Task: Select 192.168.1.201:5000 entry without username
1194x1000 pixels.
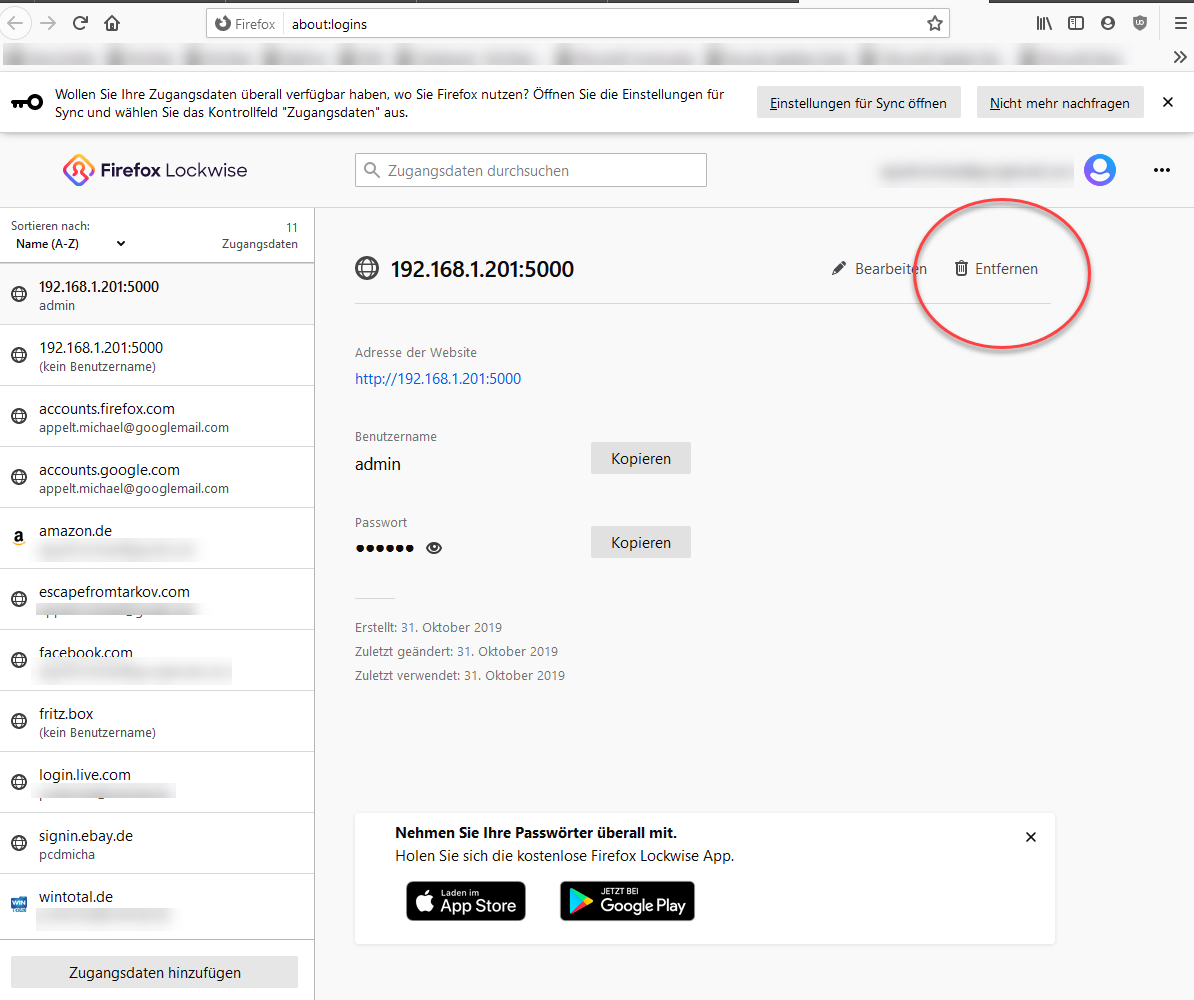Action: click(x=157, y=356)
